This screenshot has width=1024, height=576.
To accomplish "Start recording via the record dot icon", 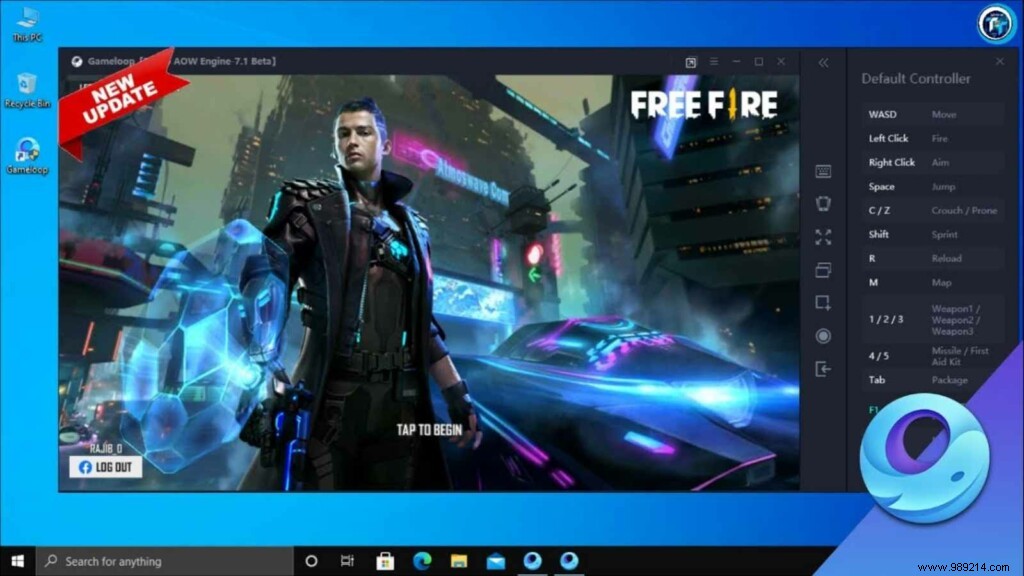I will [x=823, y=335].
